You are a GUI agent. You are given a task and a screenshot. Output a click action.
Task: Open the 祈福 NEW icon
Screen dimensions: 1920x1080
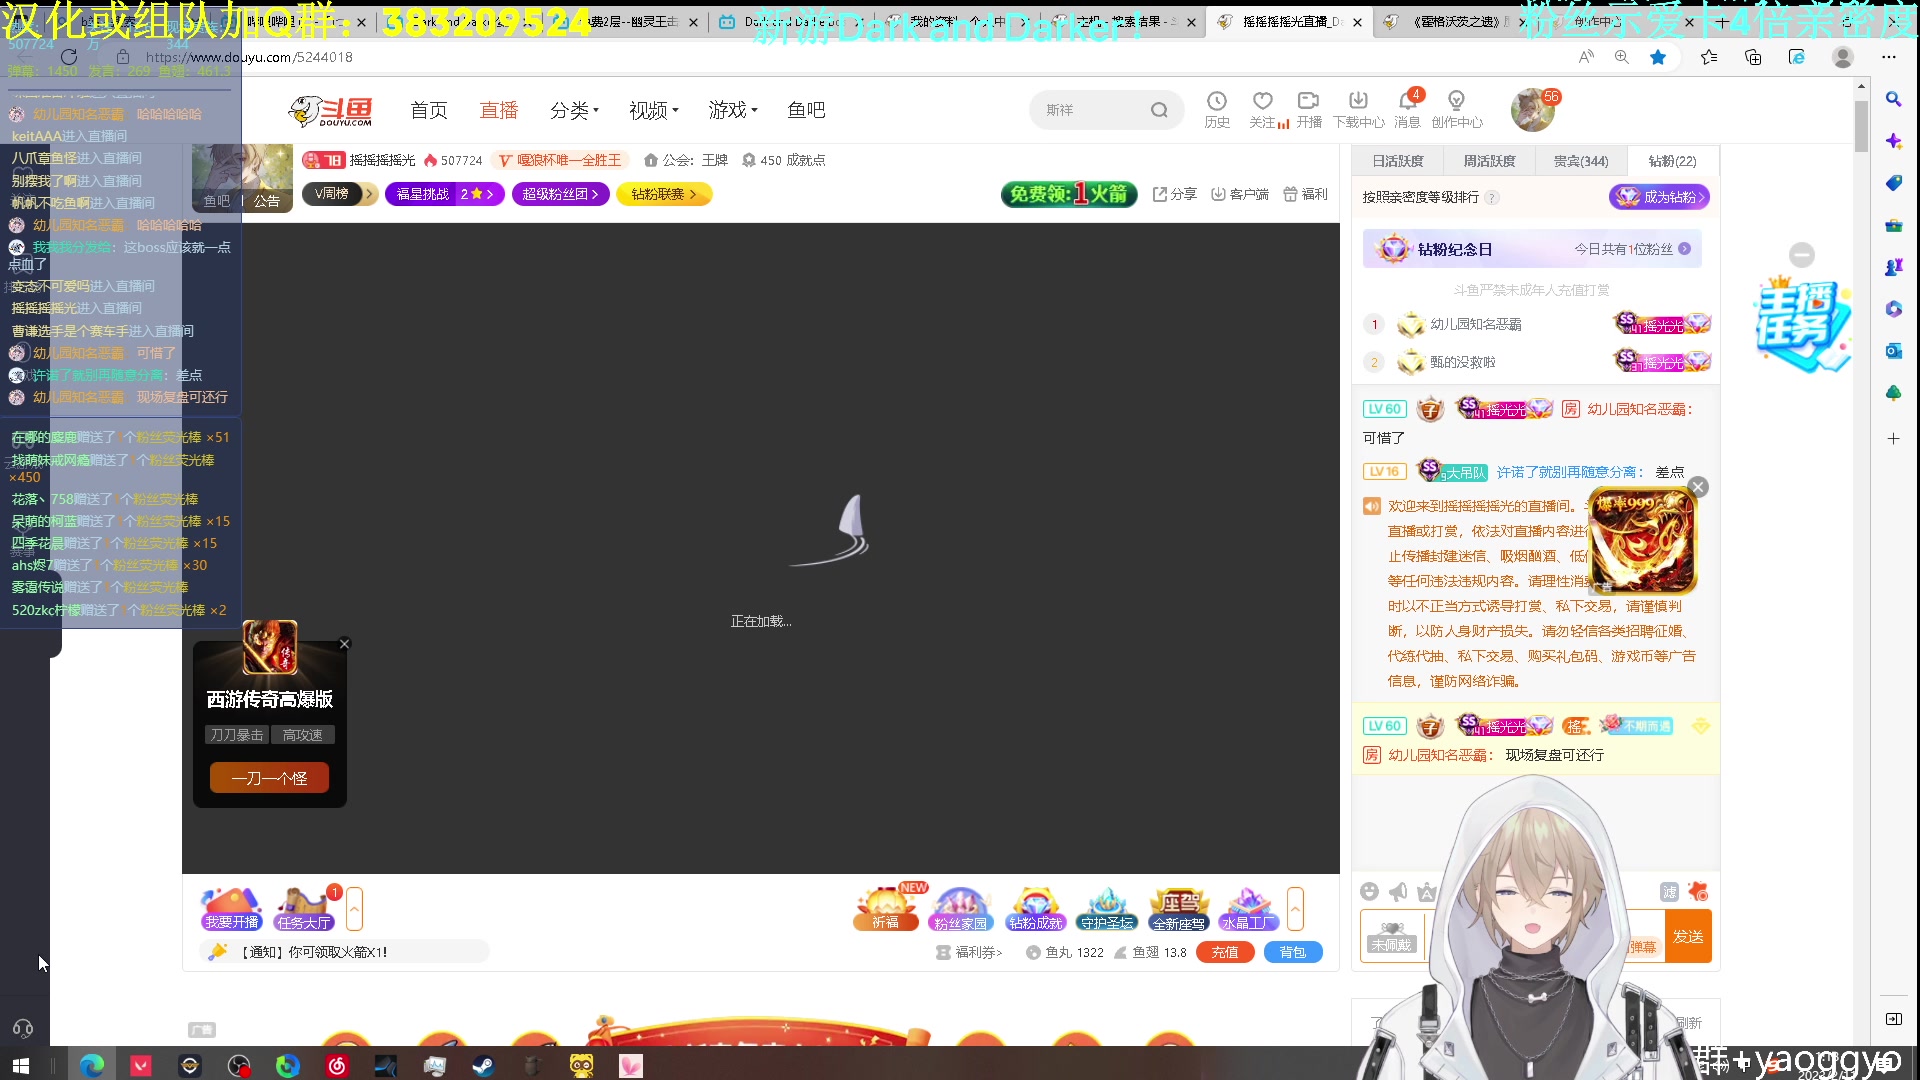coord(886,908)
